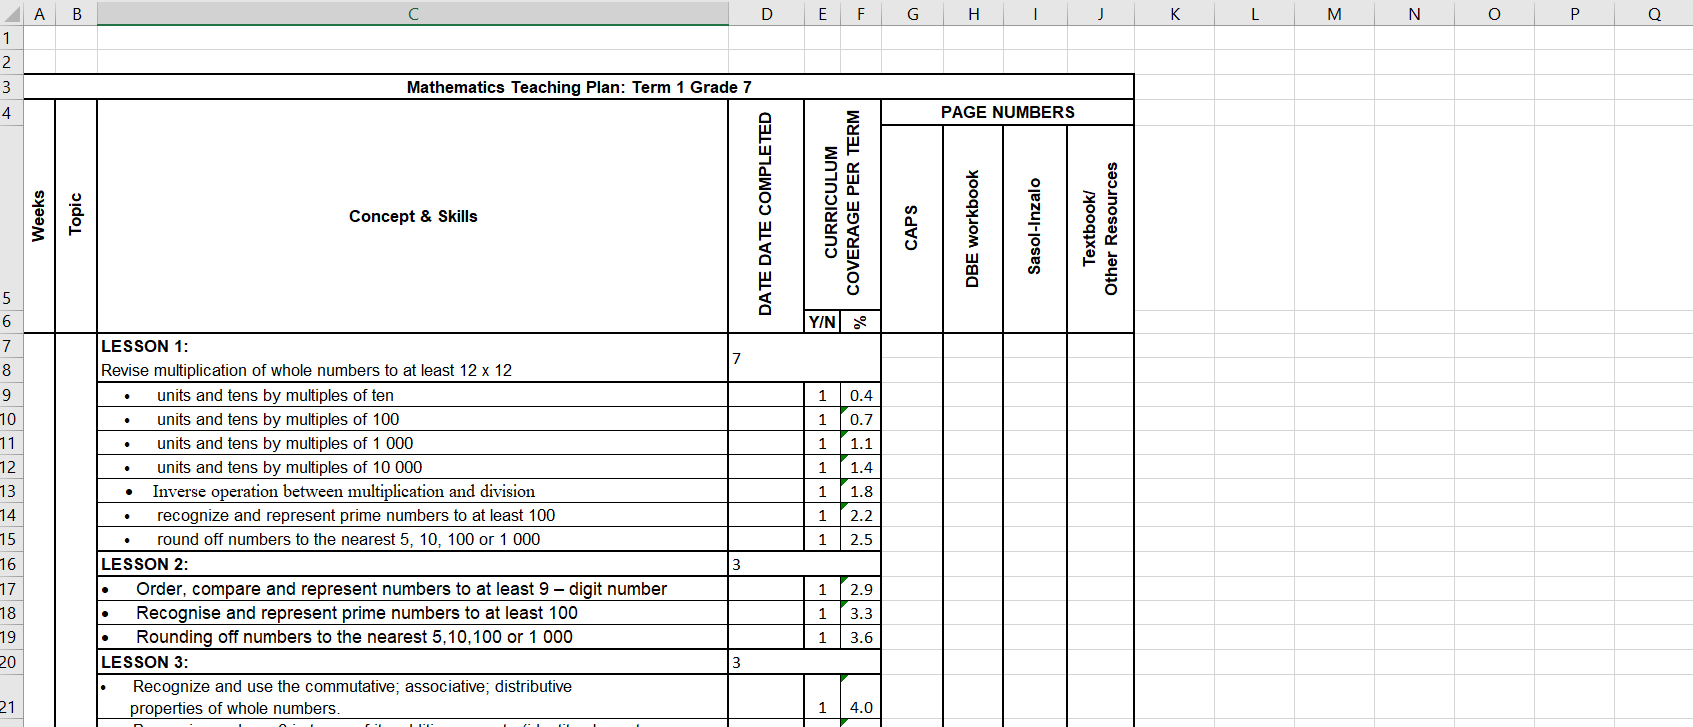Image resolution: width=1693 pixels, height=727 pixels.
Task: Click the '%' sub-header cell
Action: [x=860, y=322]
